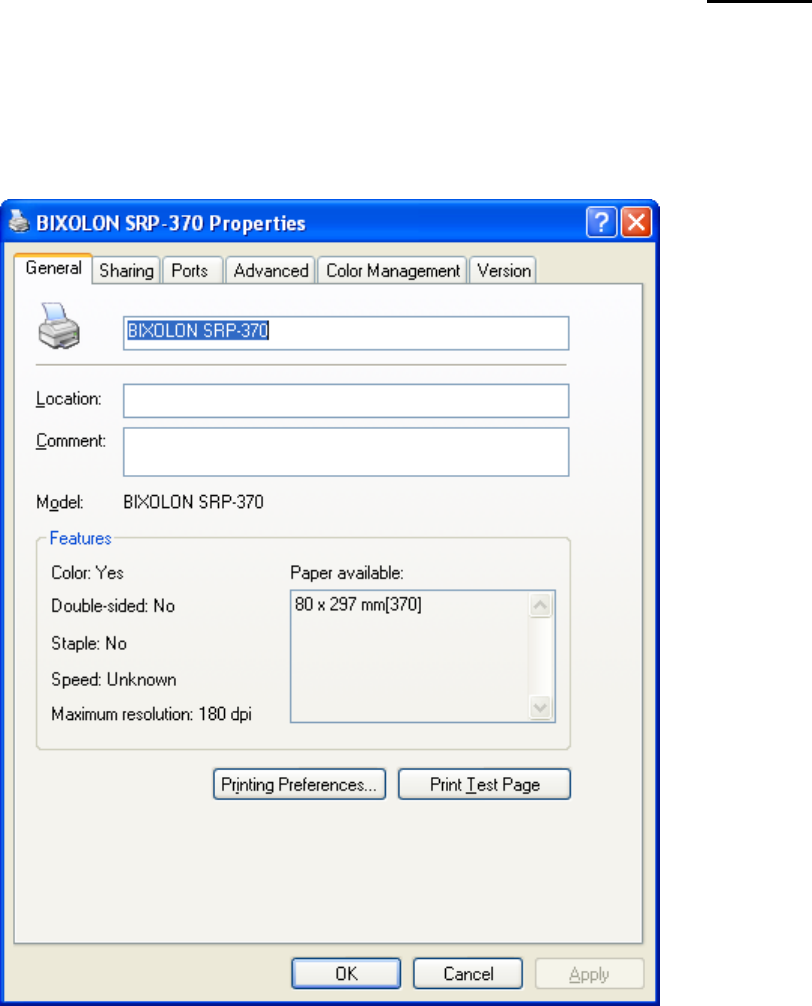
Task: Click the Double-sided: No text
Action: click(x=113, y=606)
